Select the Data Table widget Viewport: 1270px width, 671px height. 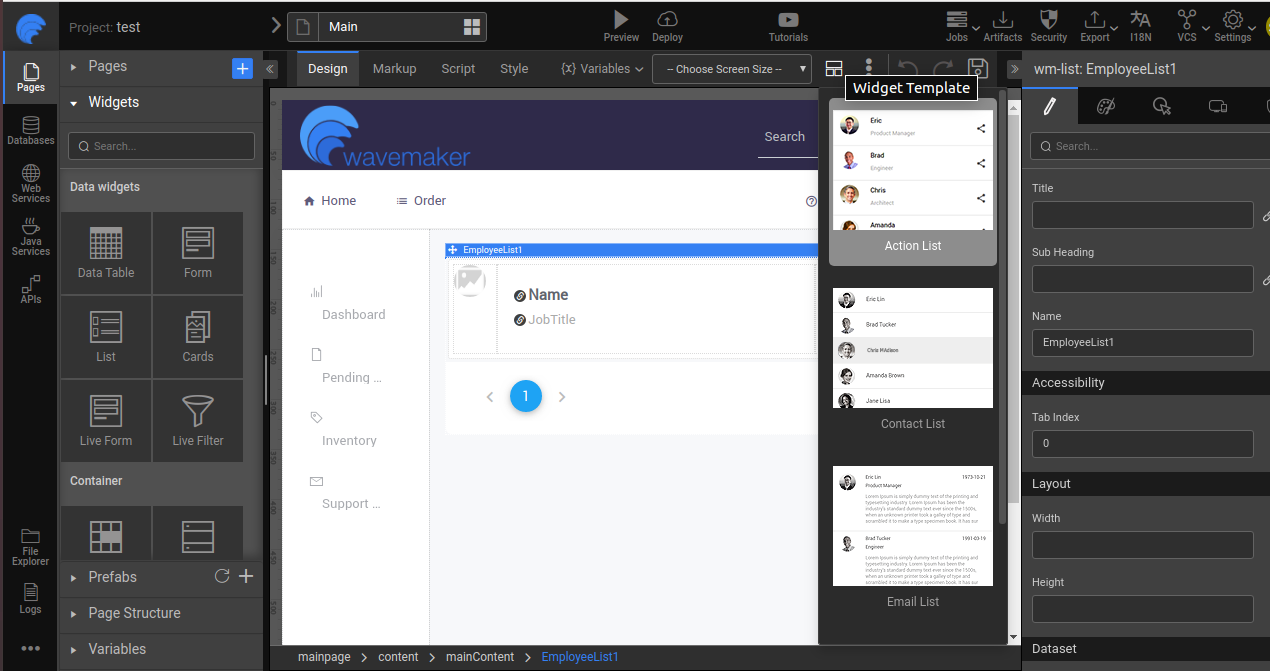[106, 253]
